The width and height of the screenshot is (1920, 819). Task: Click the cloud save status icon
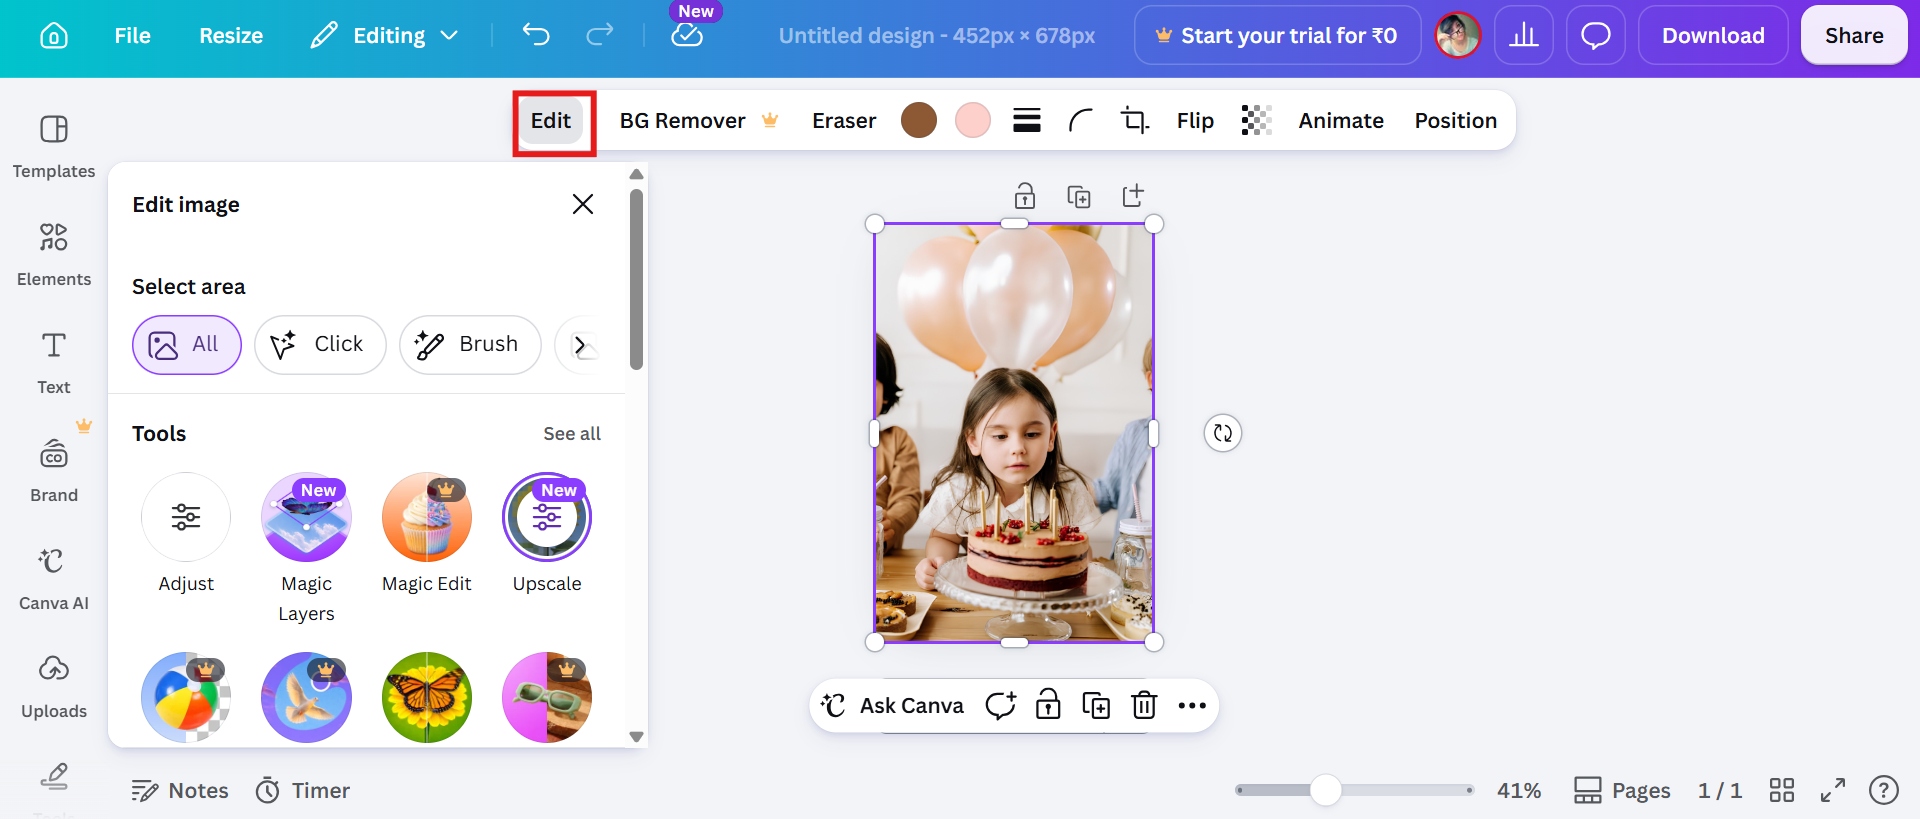tap(687, 36)
